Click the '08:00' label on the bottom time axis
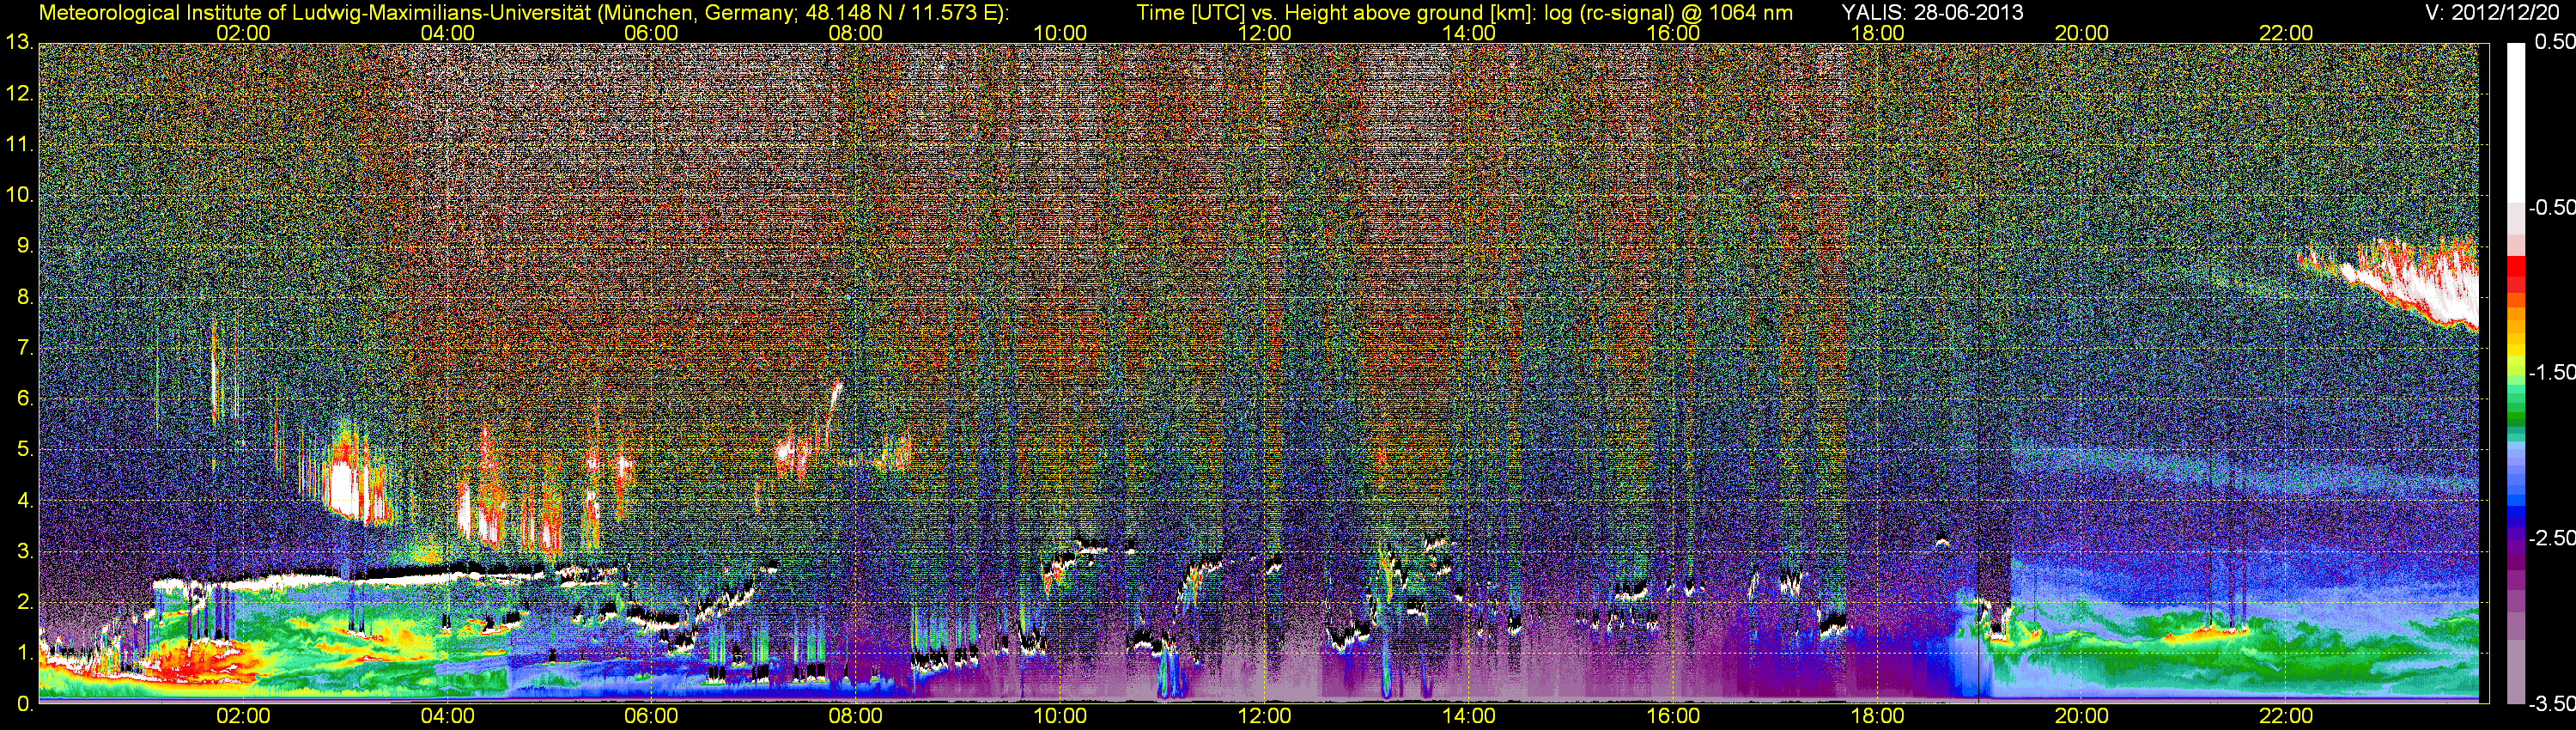Image resolution: width=2576 pixels, height=730 pixels. click(x=856, y=716)
